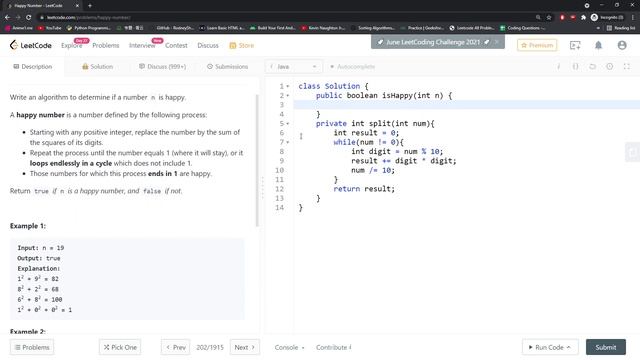Open the Java language dropdown

(294, 67)
